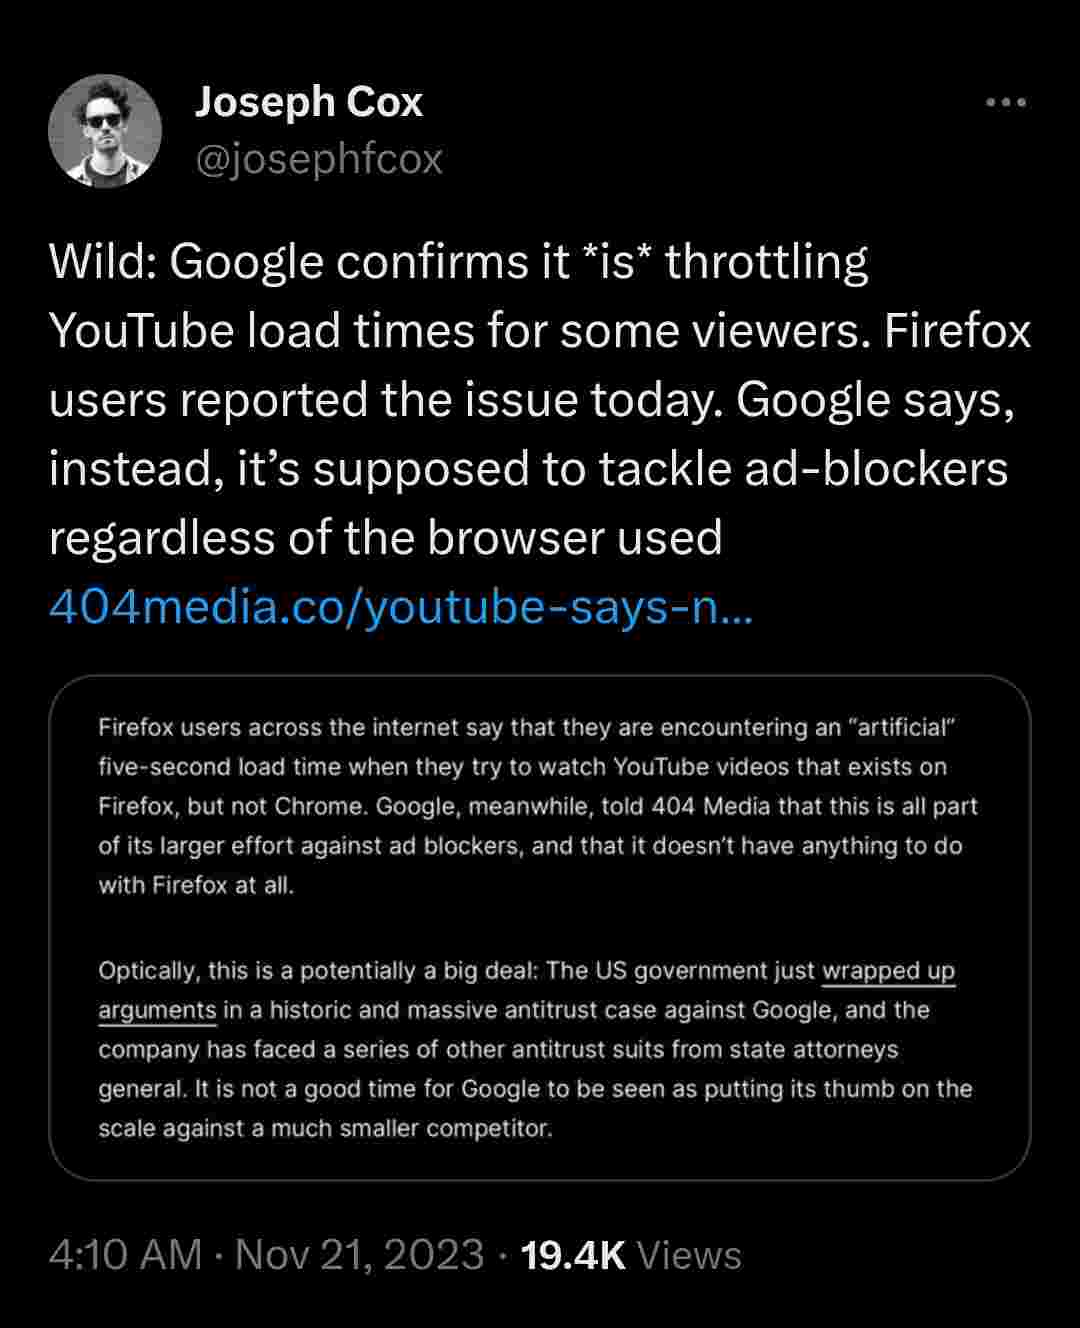Click "regardless of the browser used" line
Viewport: 1080px width, 1328px height.
click(x=385, y=538)
